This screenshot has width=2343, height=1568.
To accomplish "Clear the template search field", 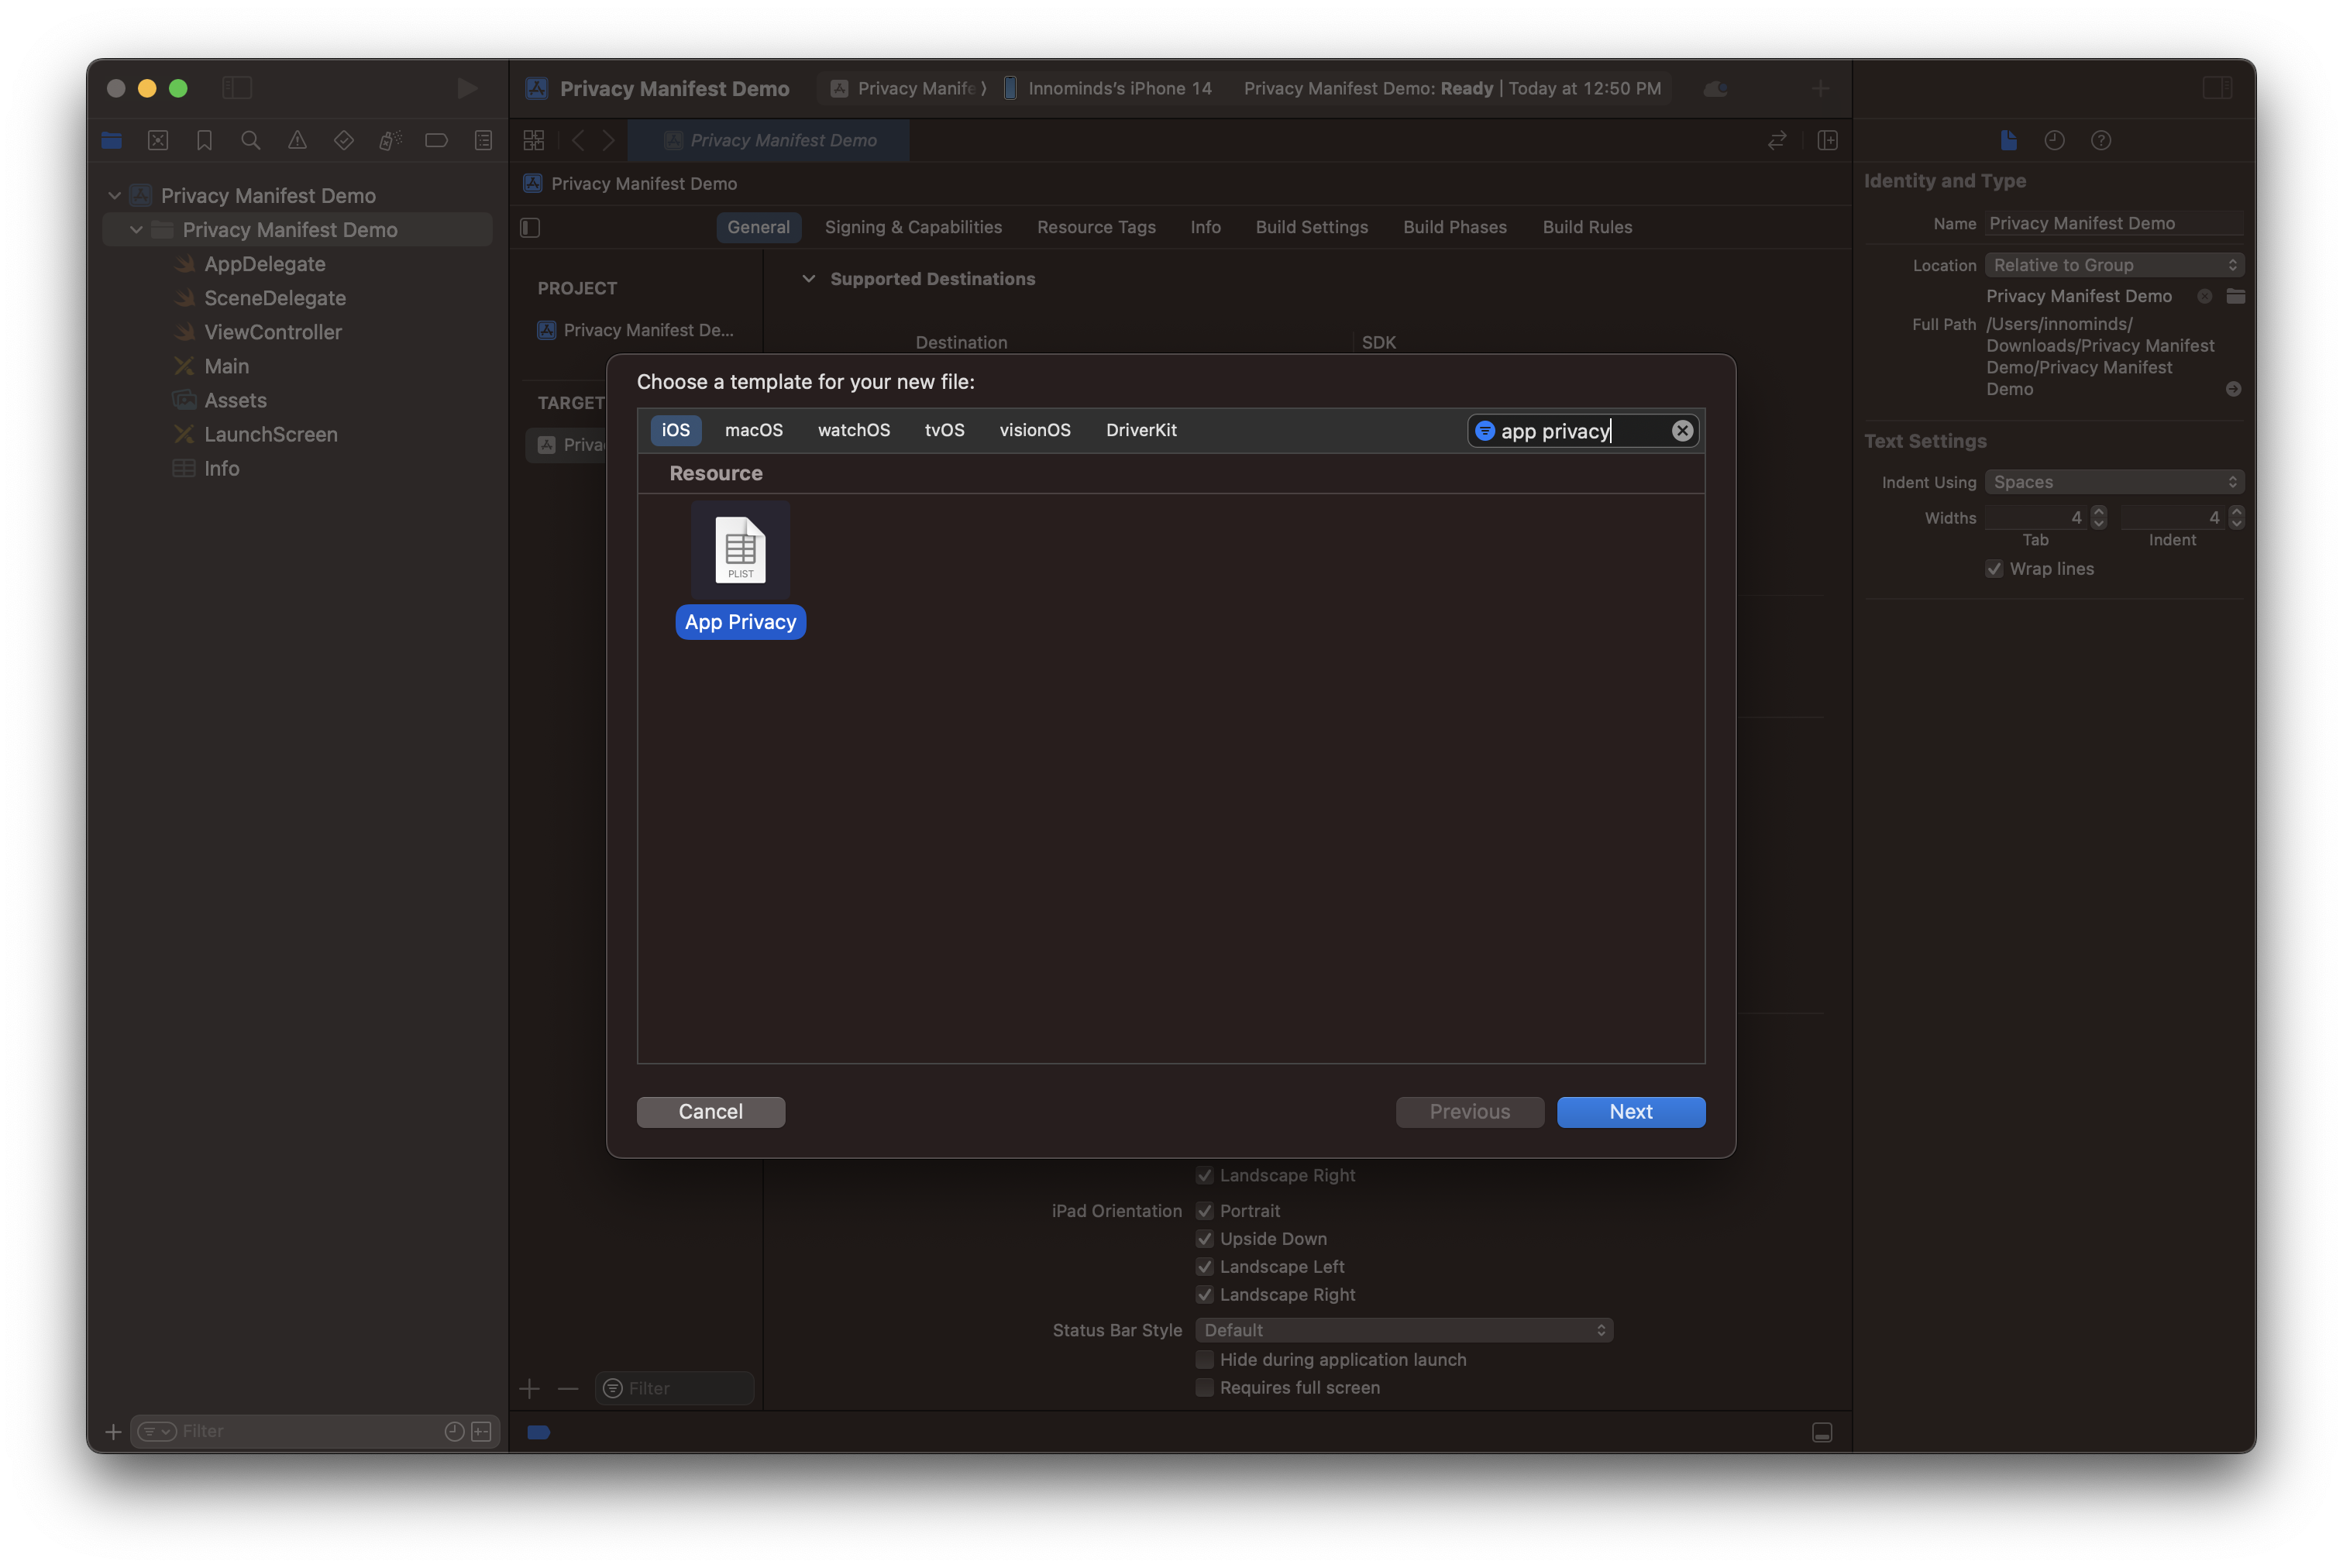I will coord(1682,430).
